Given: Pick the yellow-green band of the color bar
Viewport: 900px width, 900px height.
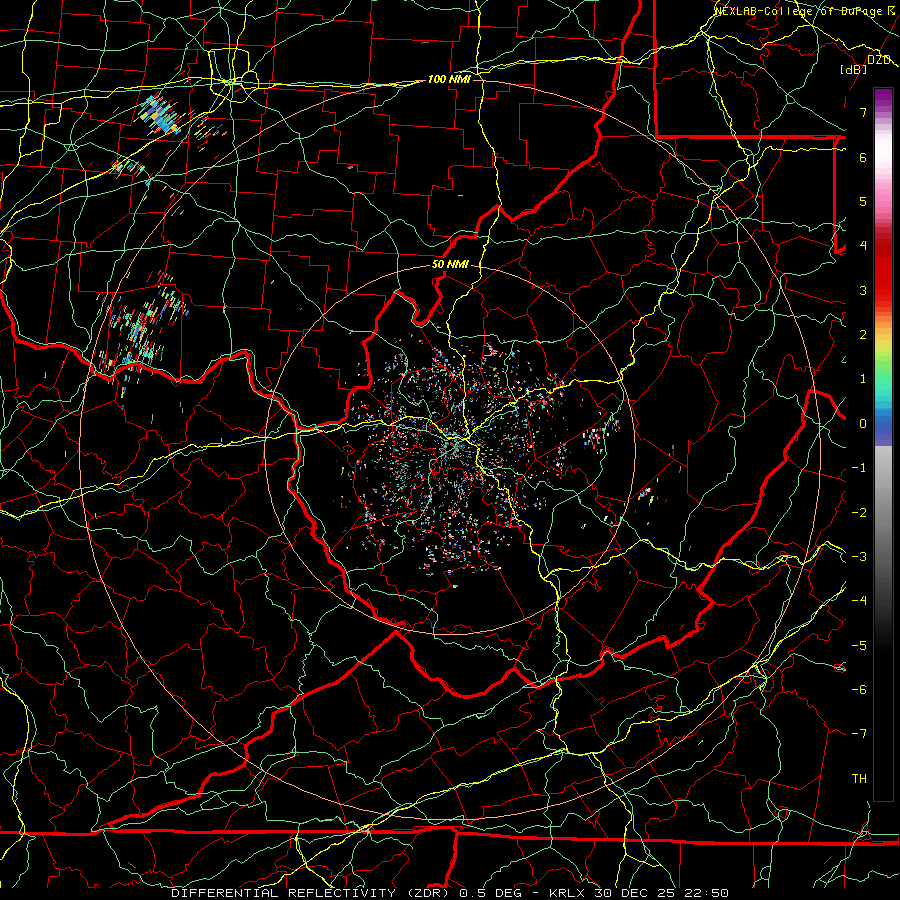Looking at the screenshot, I should (x=883, y=350).
